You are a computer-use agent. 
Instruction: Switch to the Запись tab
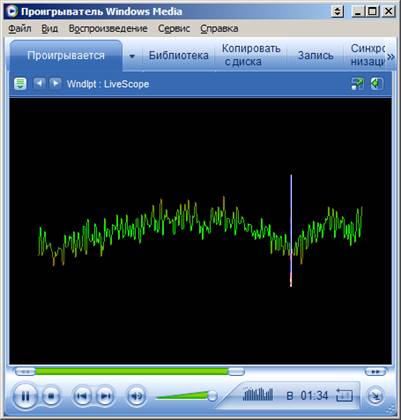315,55
